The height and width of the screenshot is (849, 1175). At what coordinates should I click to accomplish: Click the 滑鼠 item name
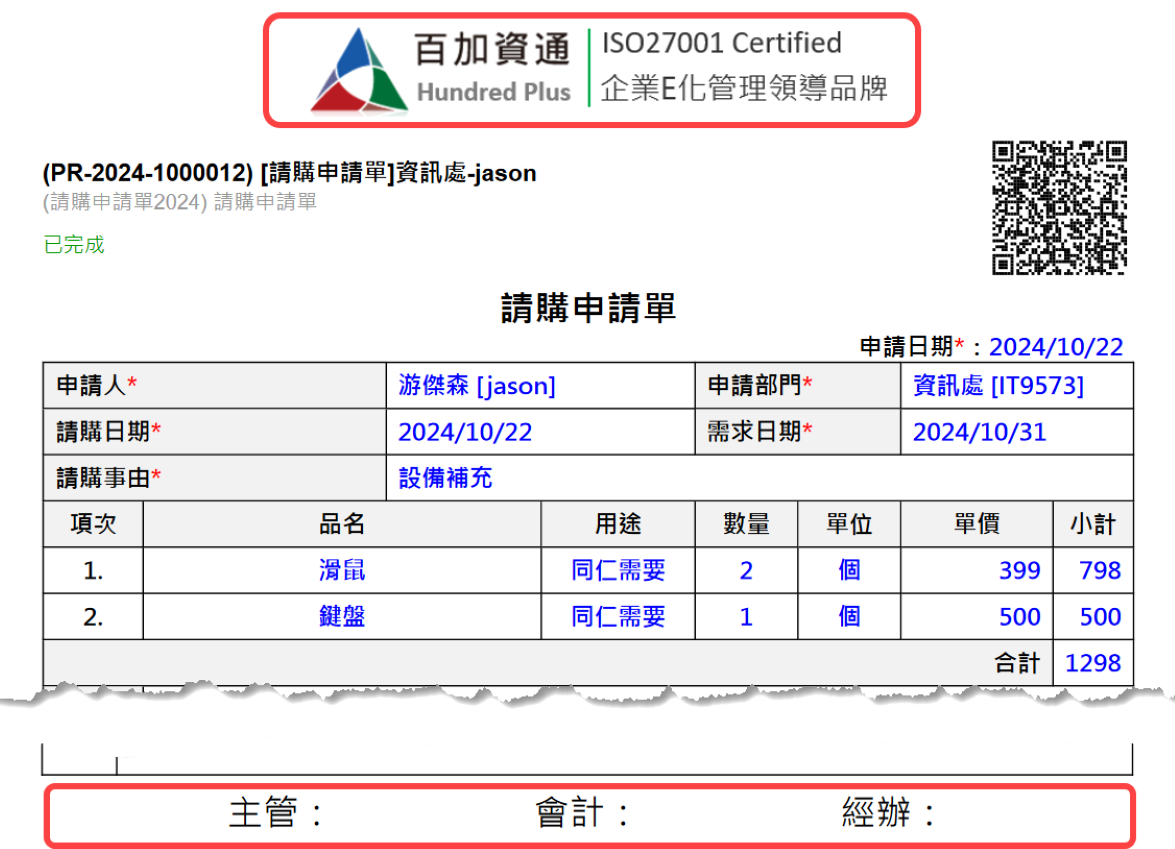[342, 570]
